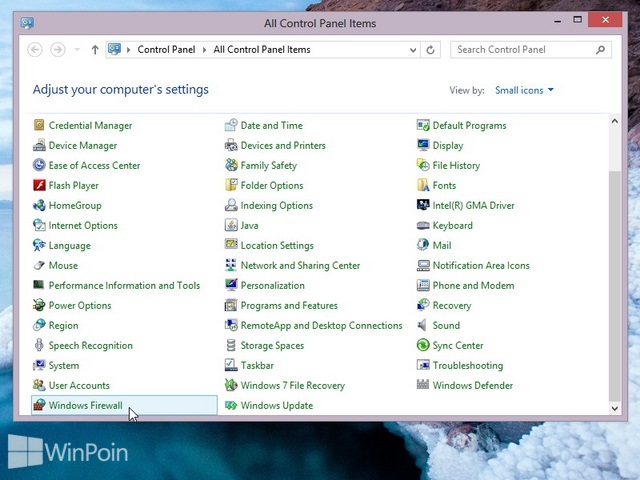Open the Folder Options icon
This screenshot has width=640, height=480.
(x=231, y=185)
